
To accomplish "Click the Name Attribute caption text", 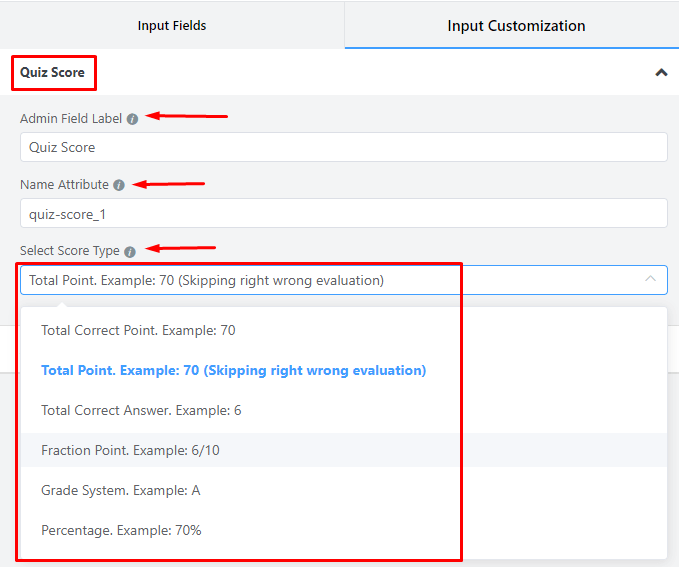I will (x=64, y=185).
